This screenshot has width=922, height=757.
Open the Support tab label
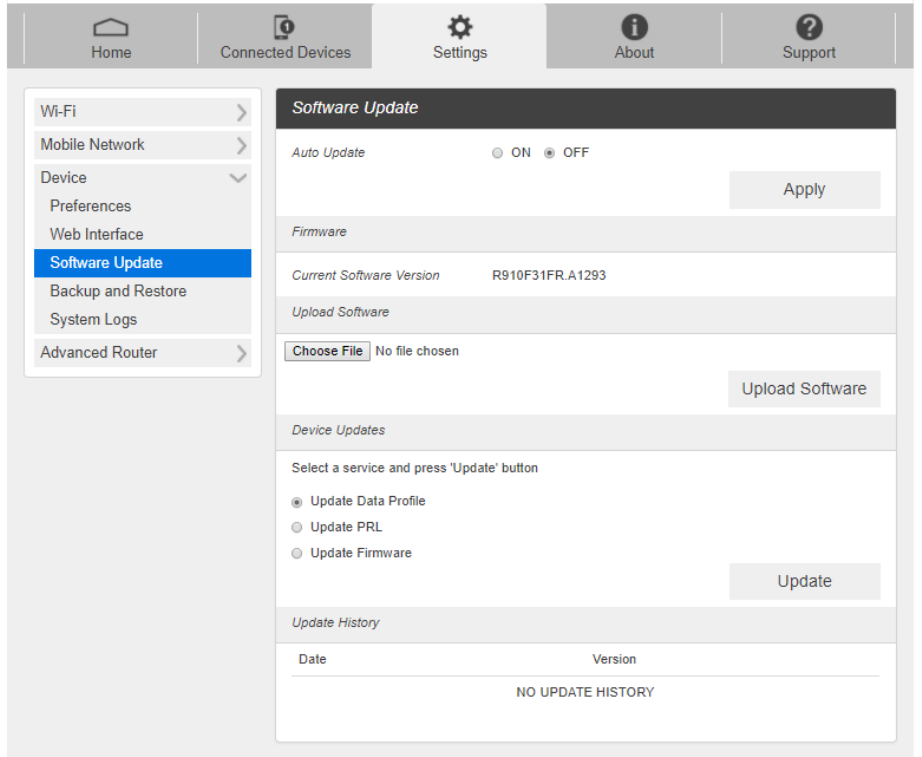click(809, 53)
